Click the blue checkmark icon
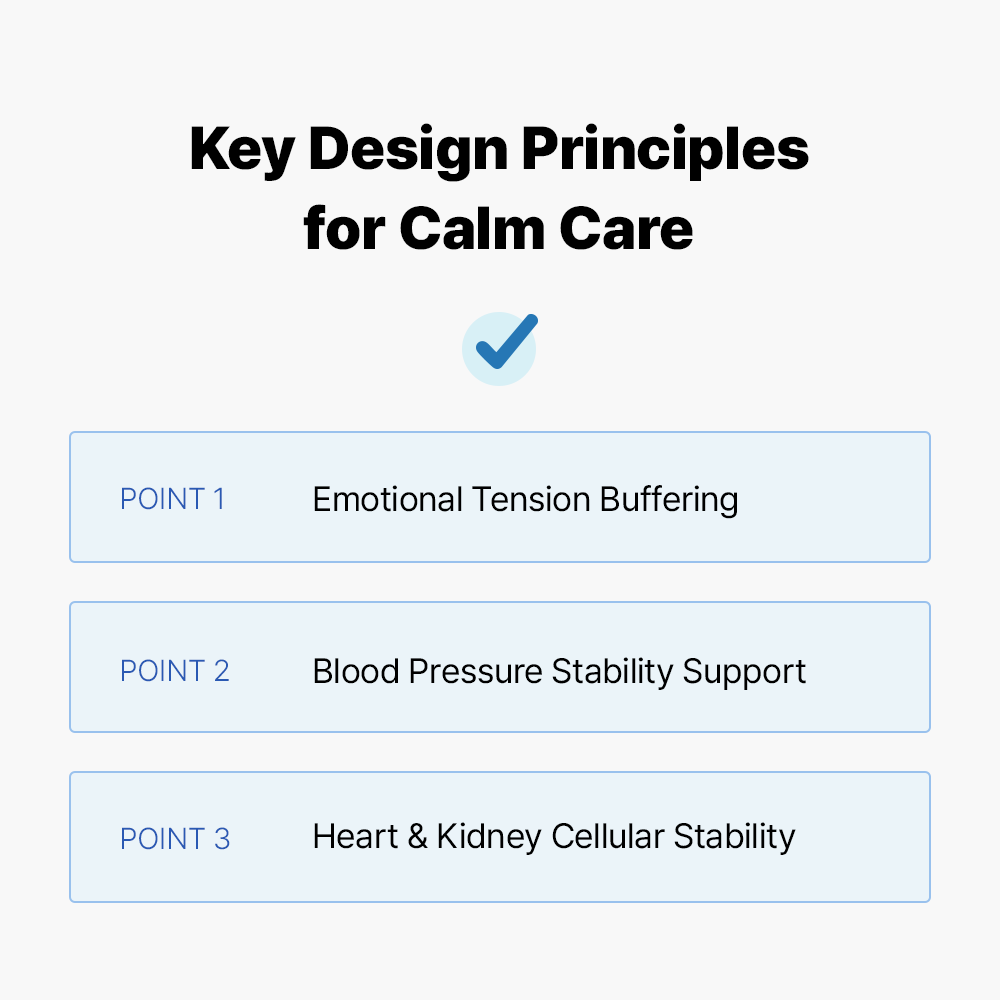Image resolution: width=1000 pixels, height=1000 pixels. pos(500,346)
